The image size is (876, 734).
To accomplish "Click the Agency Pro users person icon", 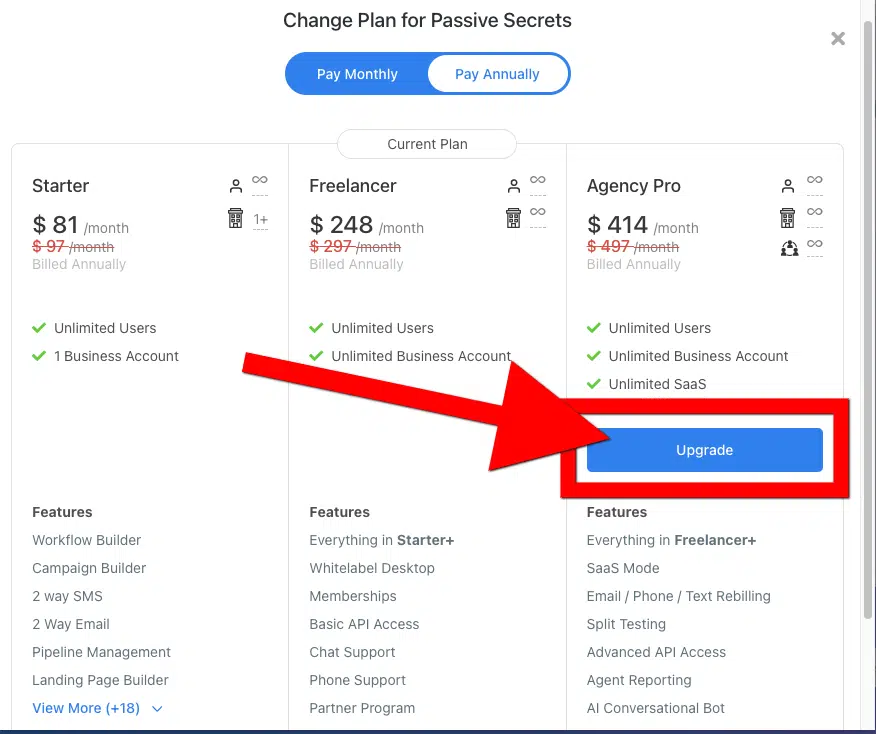I will pos(788,186).
